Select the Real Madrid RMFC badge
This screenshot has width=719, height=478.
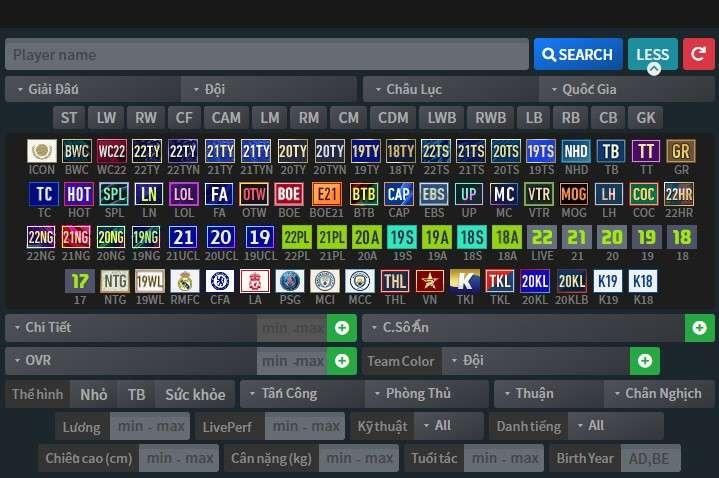pos(185,281)
